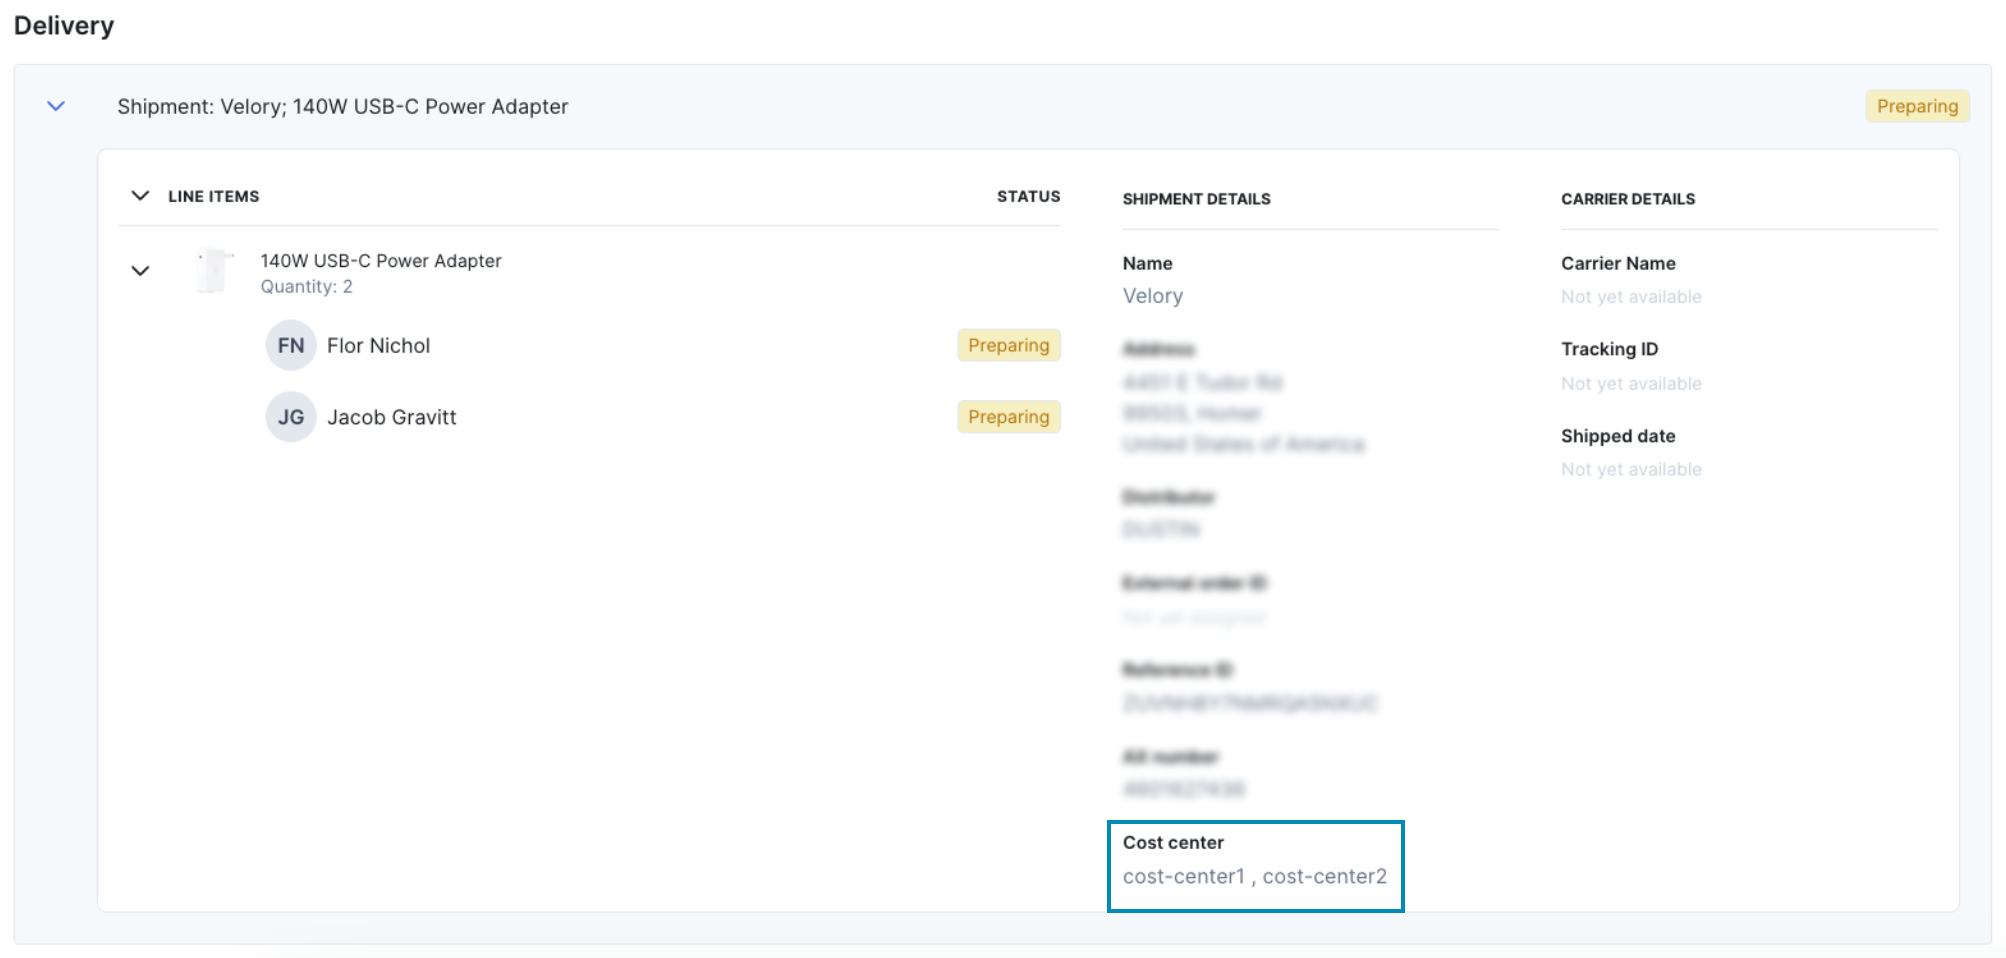
Task: Click the CARRIER DETAILS heading
Action: point(1628,199)
